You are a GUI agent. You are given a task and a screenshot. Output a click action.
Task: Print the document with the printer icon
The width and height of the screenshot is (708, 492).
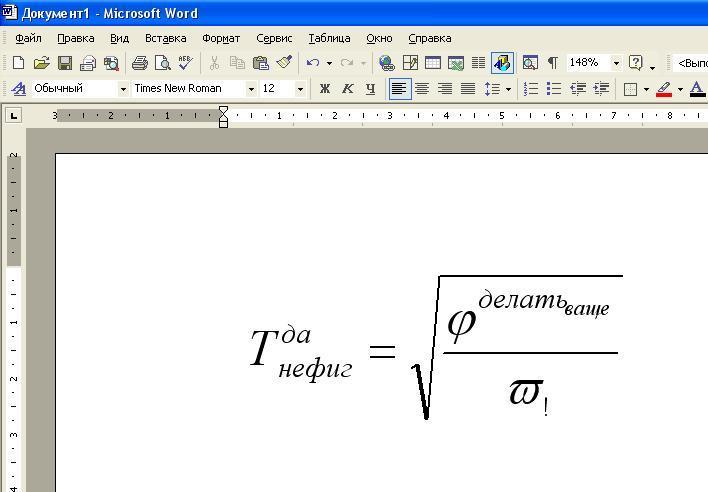pos(140,63)
